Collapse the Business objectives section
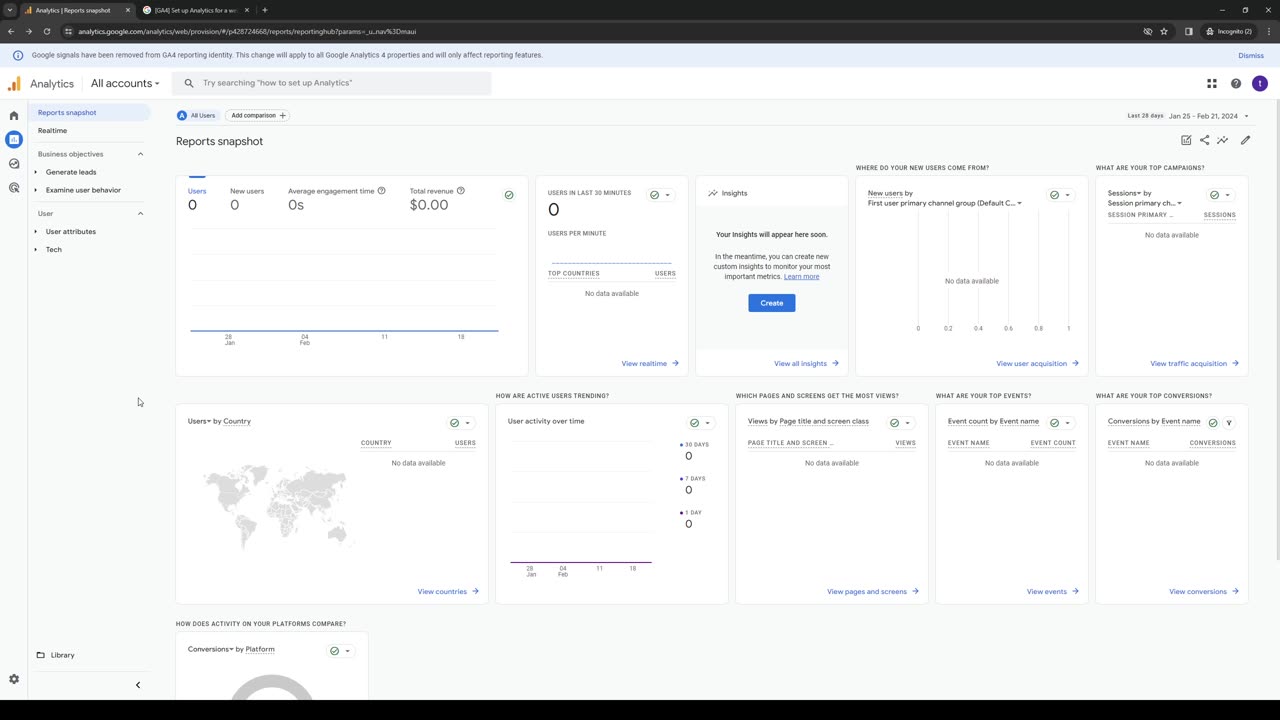The height and width of the screenshot is (720, 1280). point(140,154)
